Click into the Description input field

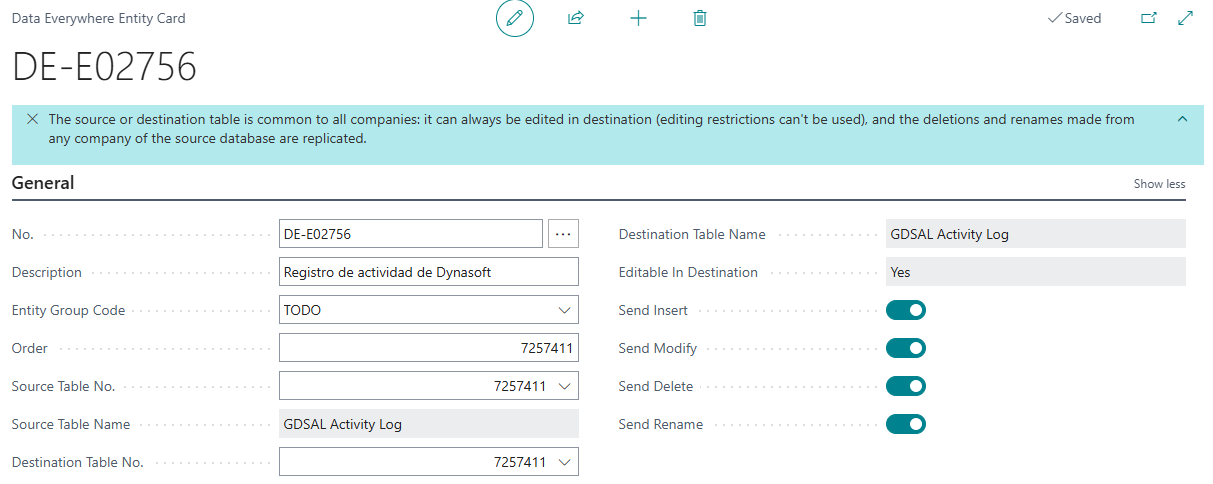[429, 272]
